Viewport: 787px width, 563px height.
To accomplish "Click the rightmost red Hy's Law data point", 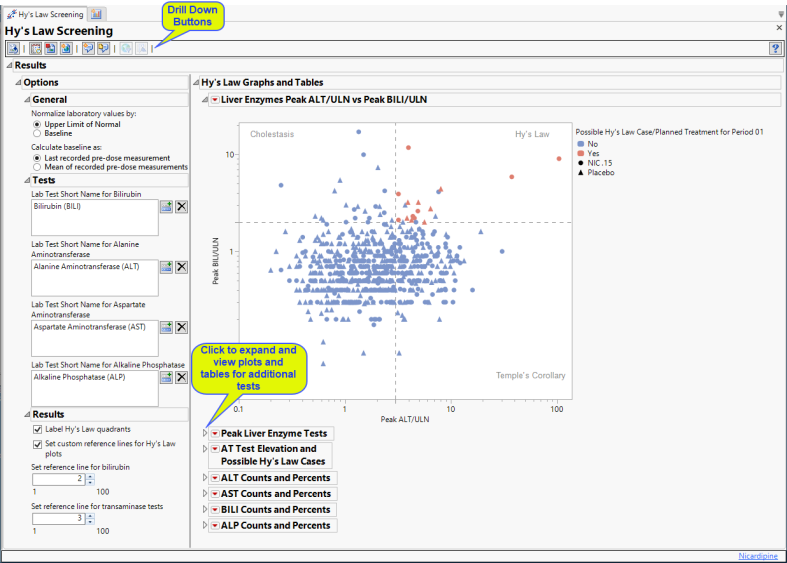I will tap(559, 159).
